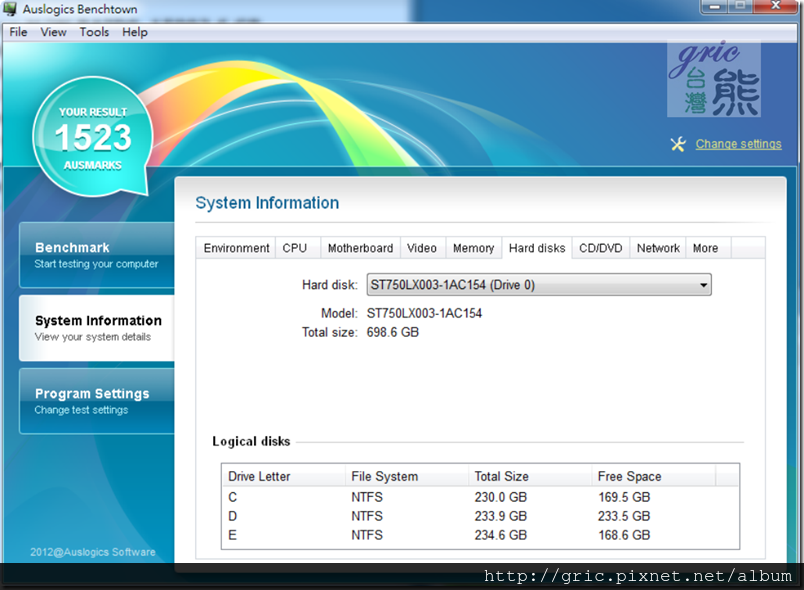Click the 234.6 GB total size value

(x=500, y=535)
